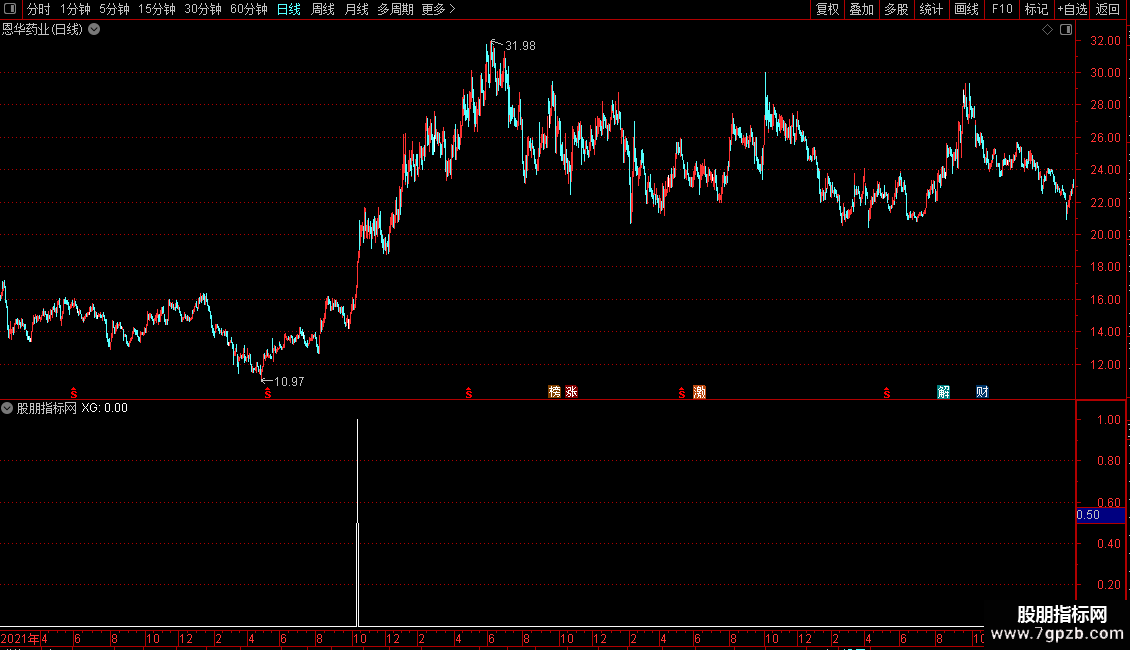The image size is (1130, 650).
Task: Open the 统计 statistics tool
Action: point(930,9)
